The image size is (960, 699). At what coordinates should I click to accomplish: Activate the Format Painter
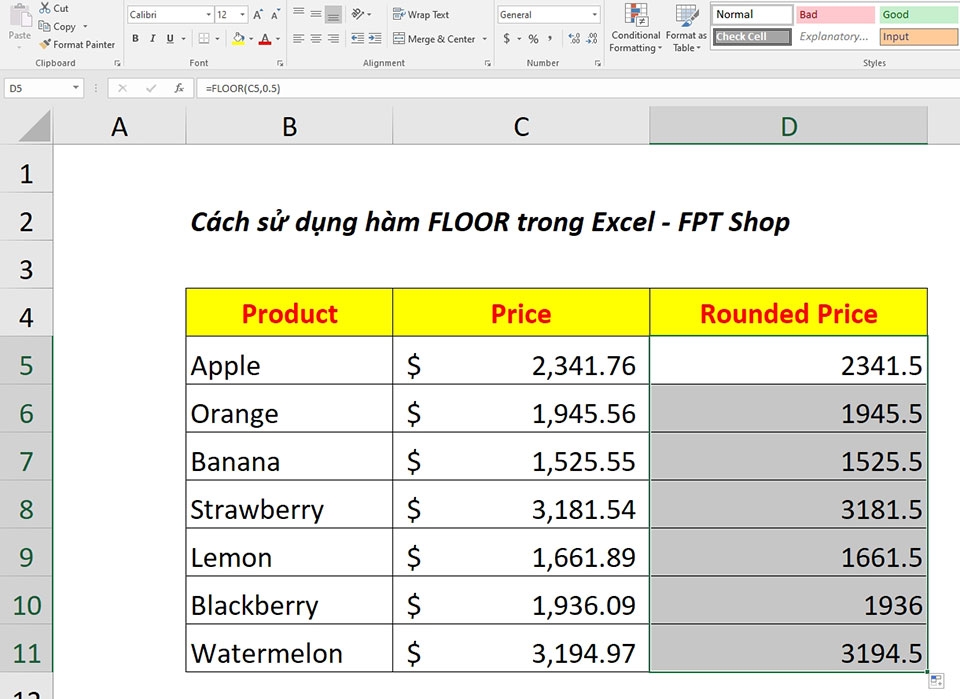click(x=44, y=42)
